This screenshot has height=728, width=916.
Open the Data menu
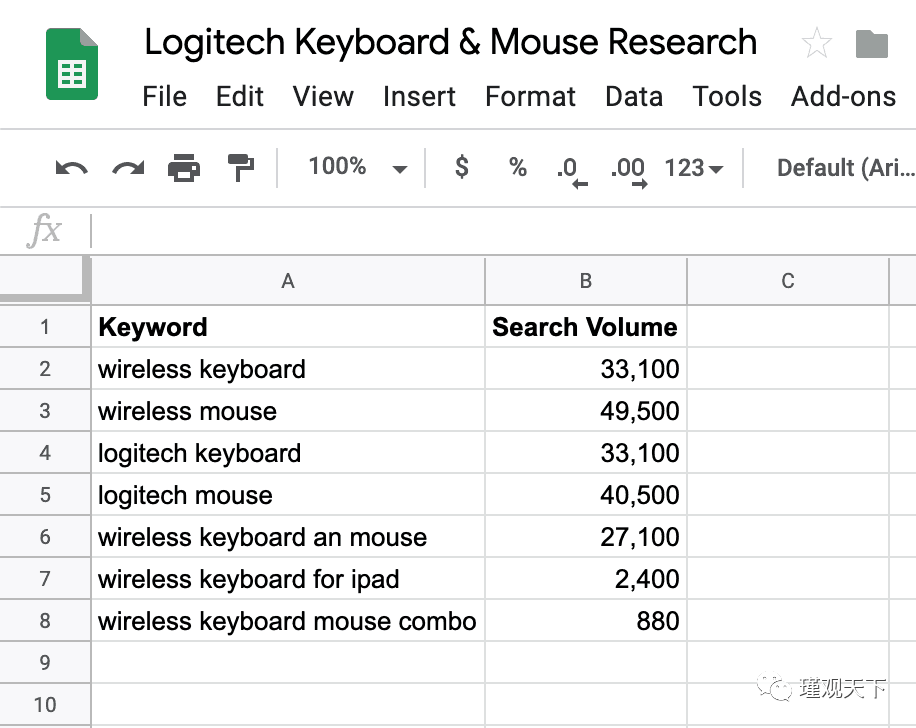pos(633,97)
